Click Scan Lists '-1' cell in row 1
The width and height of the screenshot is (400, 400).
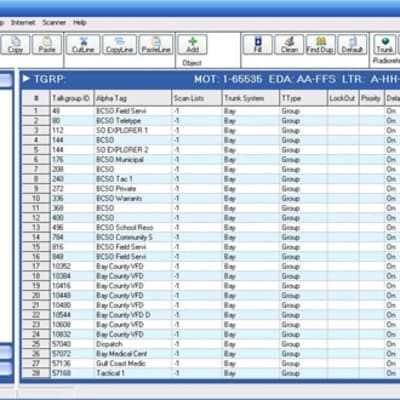tap(197, 111)
